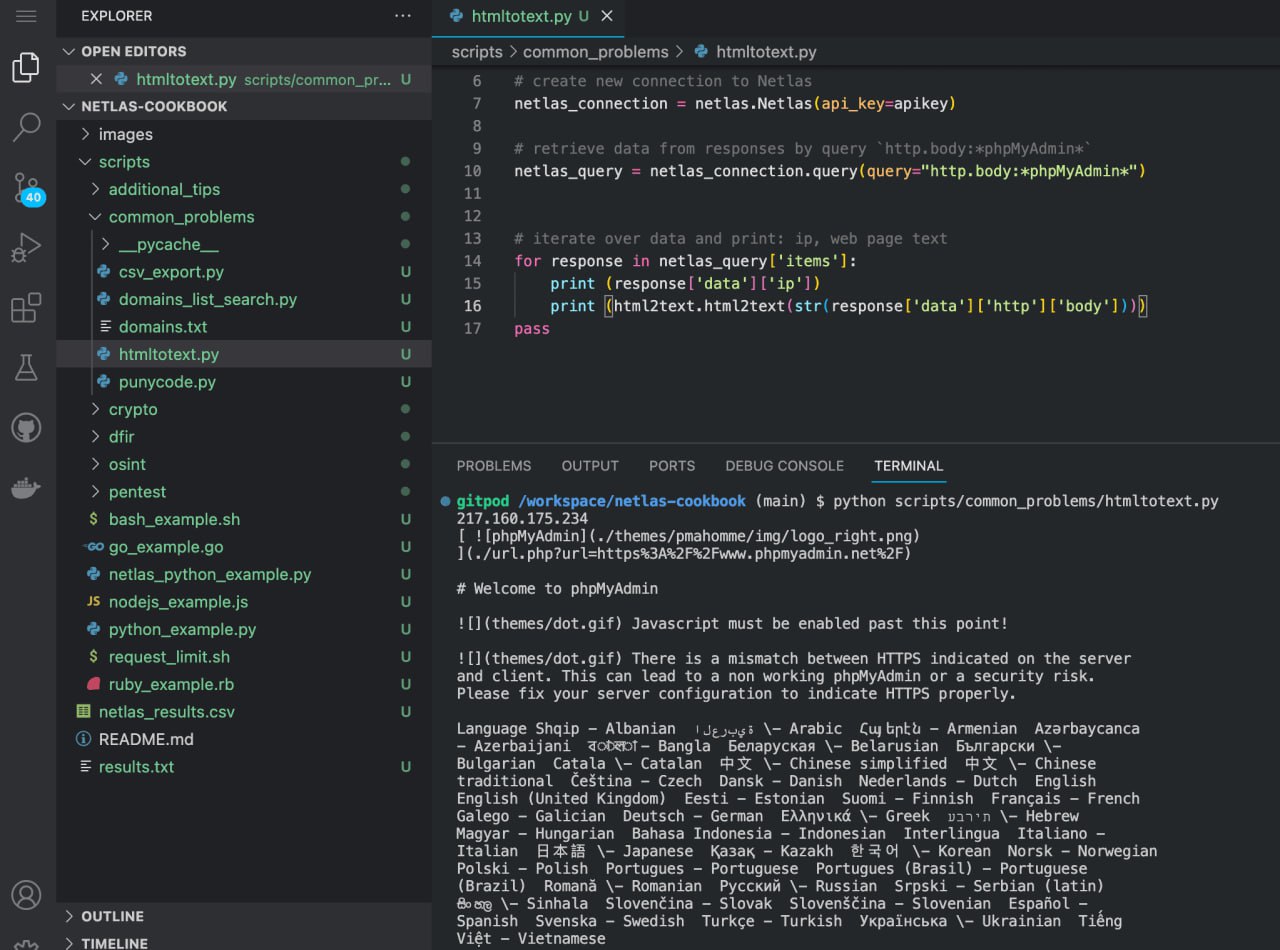Expand the images folder
This screenshot has height=950, width=1280.
tap(86, 134)
